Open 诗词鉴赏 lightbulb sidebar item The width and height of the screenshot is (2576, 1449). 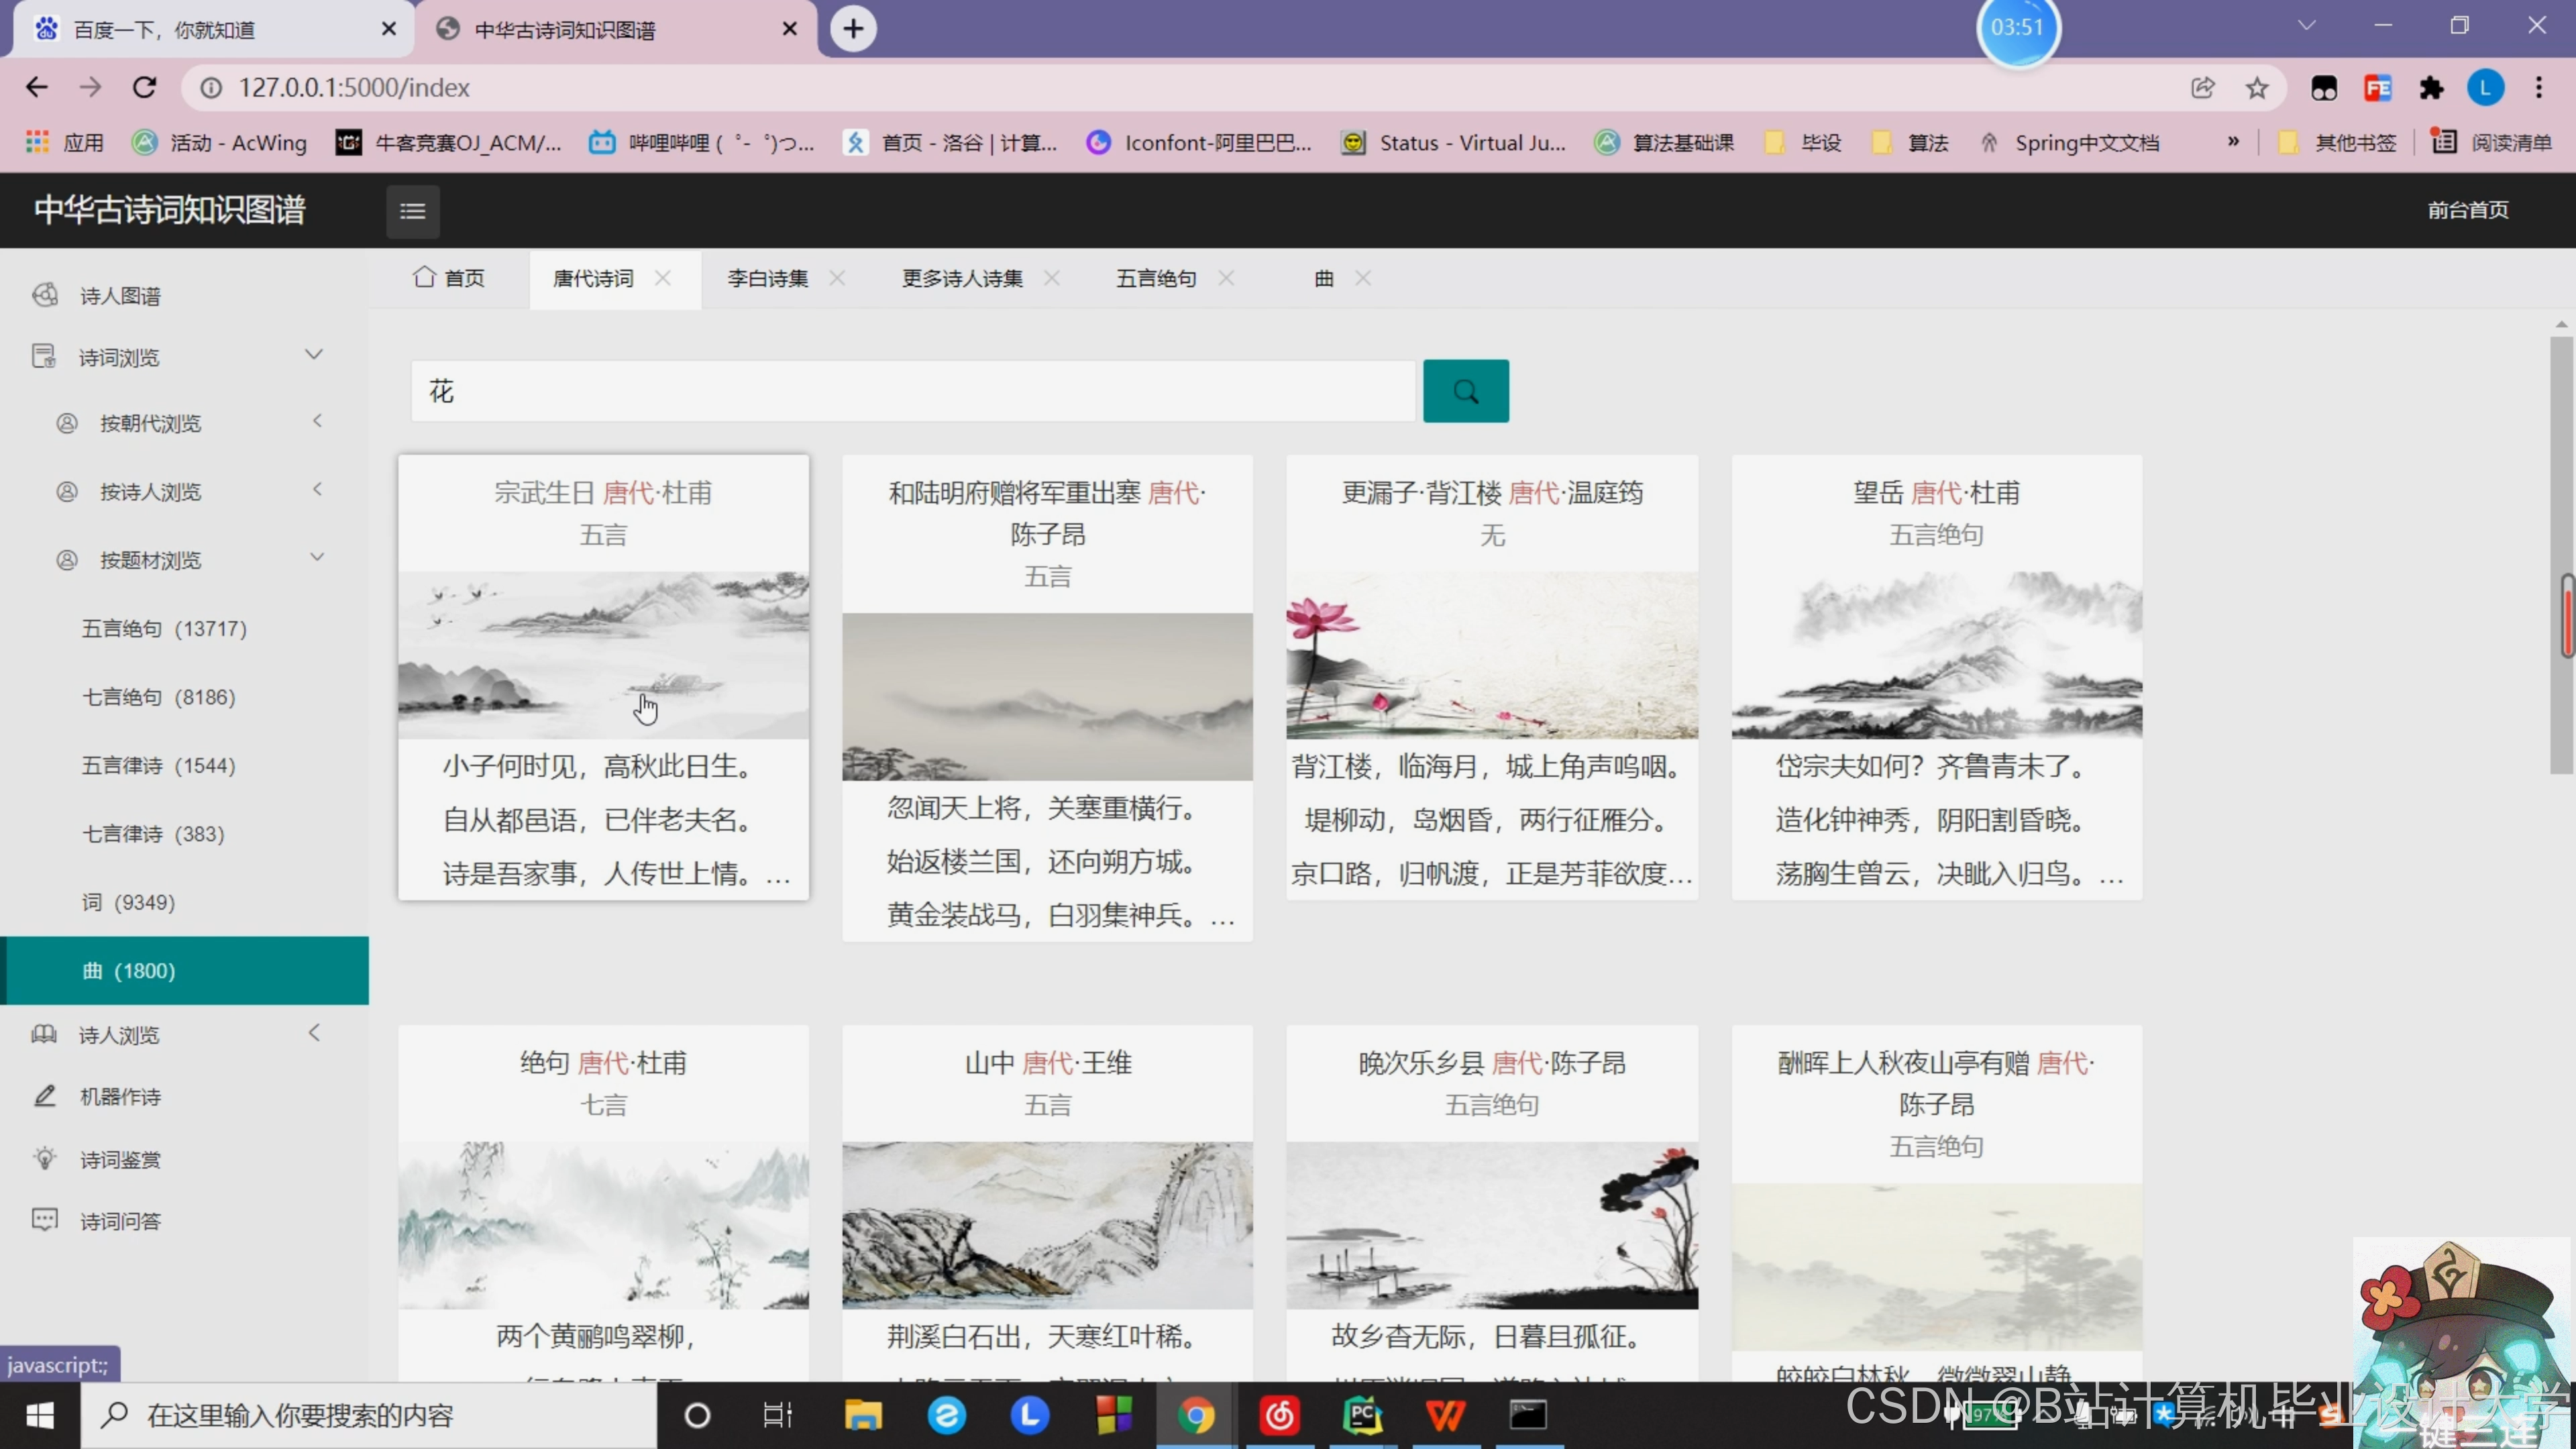[x=120, y=1160]
